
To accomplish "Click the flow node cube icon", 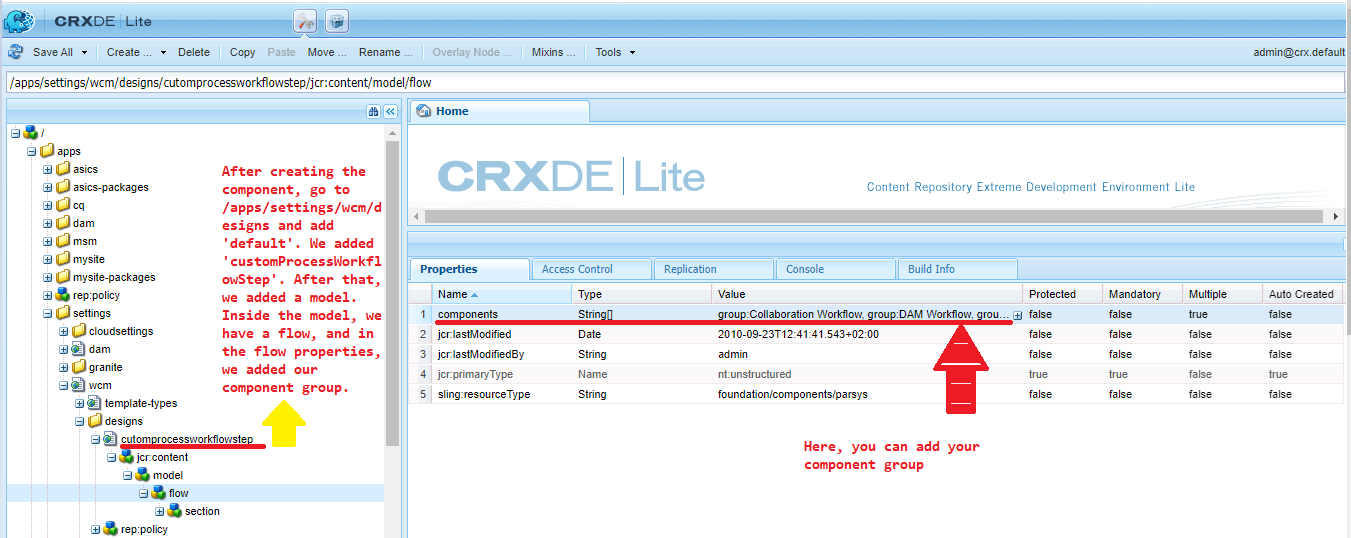I will click(x=158, y=493).
